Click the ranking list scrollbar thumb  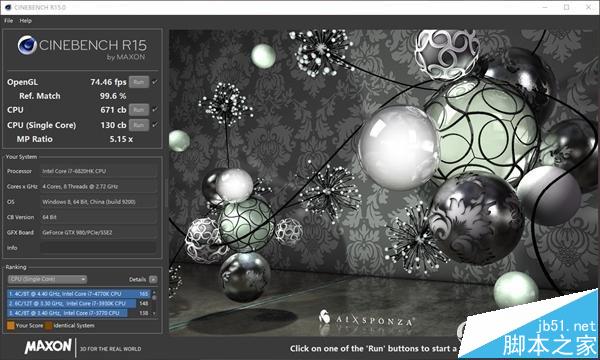(x=154, y=297)
